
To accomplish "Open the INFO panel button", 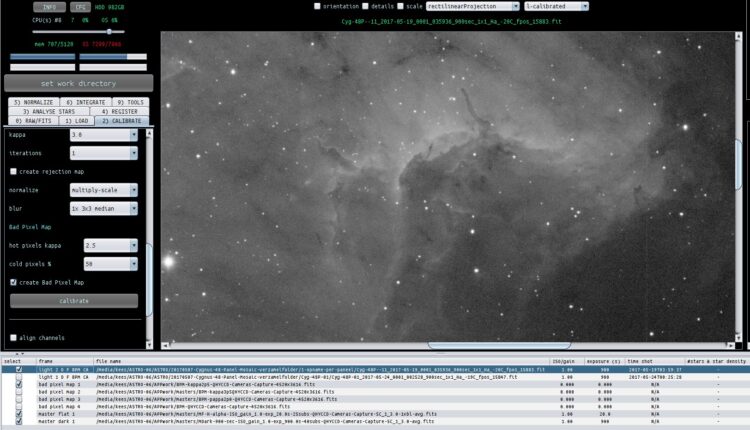I will pyautogui.click(x=49, y=7).
